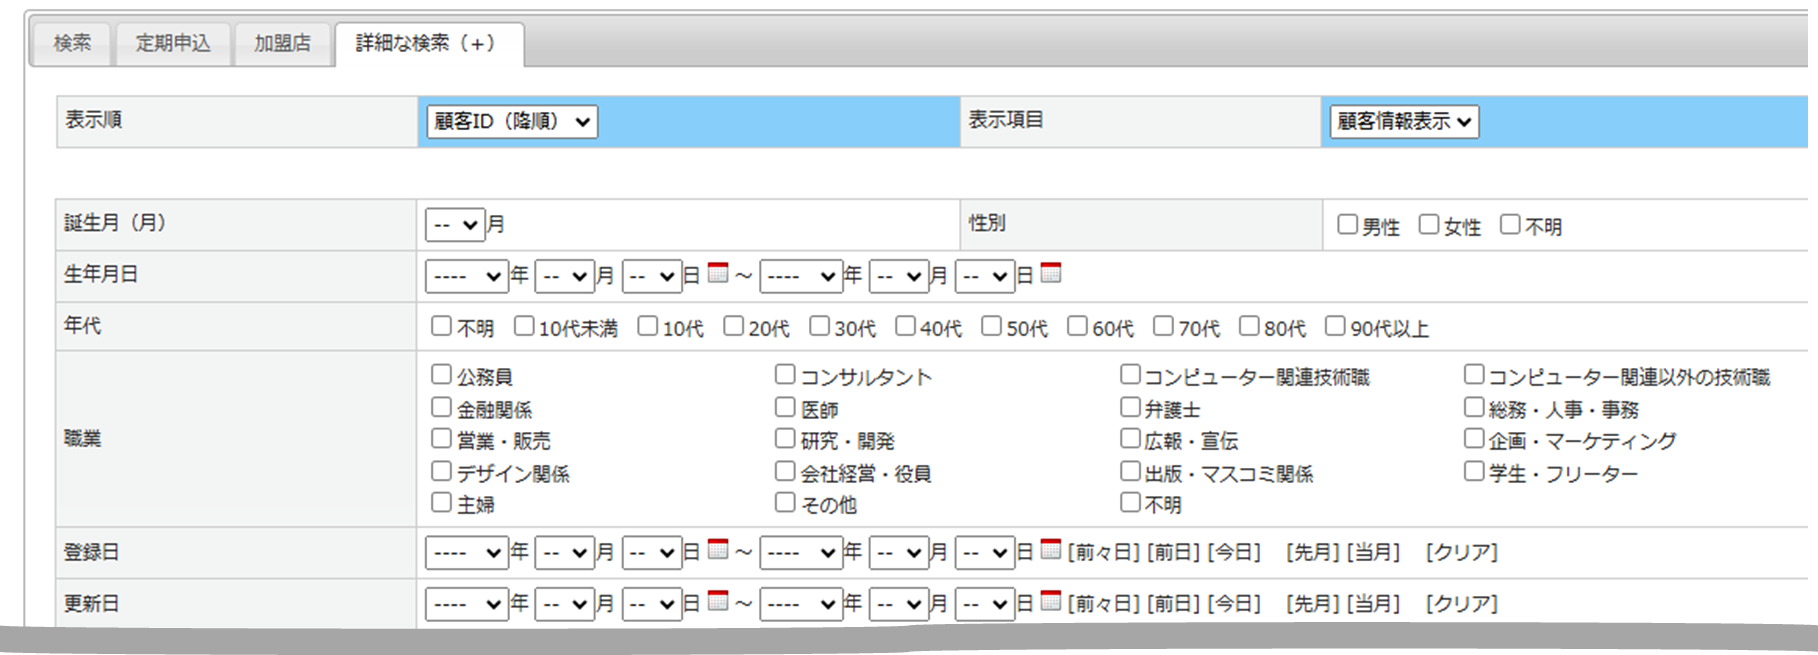The width and height of the screenshot is (1818, 655).
Task: Click the [クリア] link in 更新日 row
Action: (x=1461, y=604)
